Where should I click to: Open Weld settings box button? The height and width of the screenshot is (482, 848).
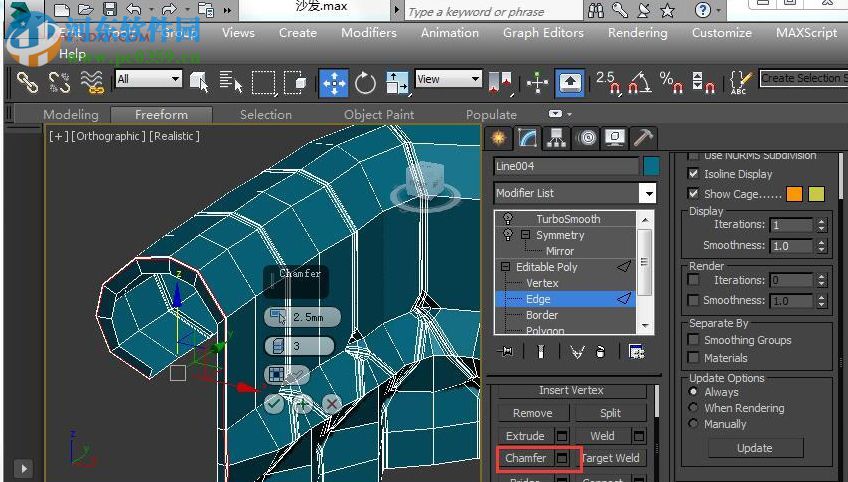(x=639, y=436)
